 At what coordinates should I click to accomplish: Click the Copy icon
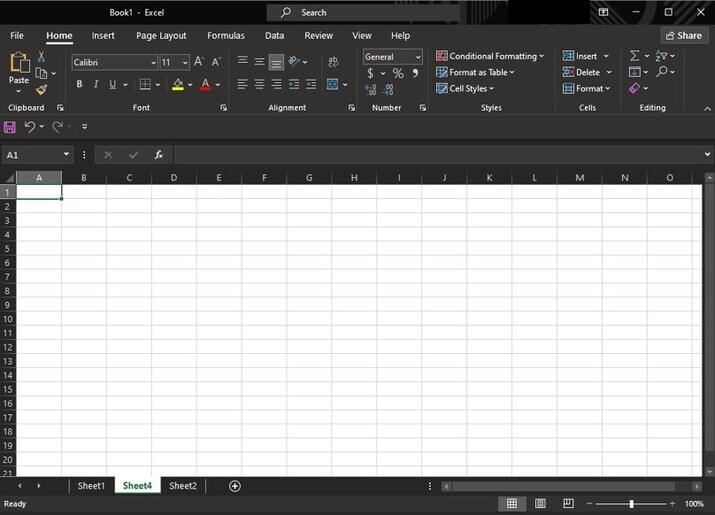coord(41,73)
